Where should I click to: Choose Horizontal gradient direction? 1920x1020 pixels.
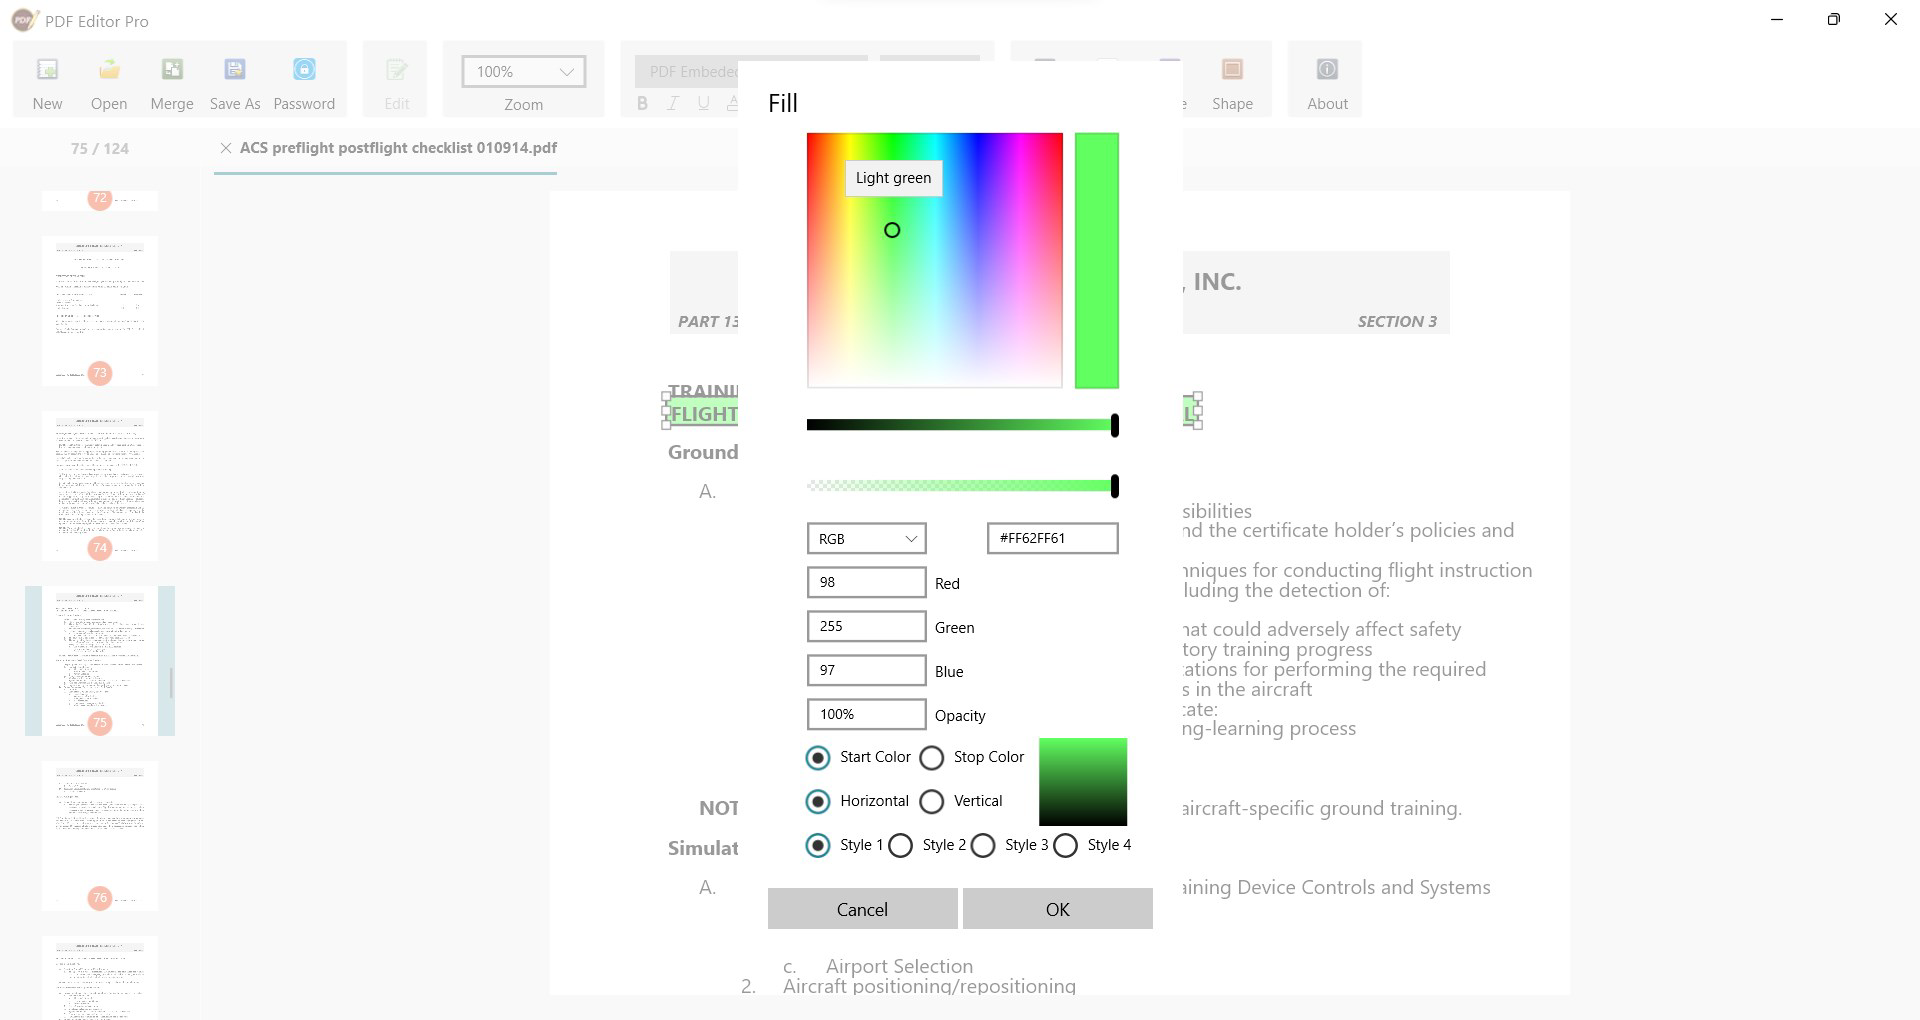tap(818, 802)
